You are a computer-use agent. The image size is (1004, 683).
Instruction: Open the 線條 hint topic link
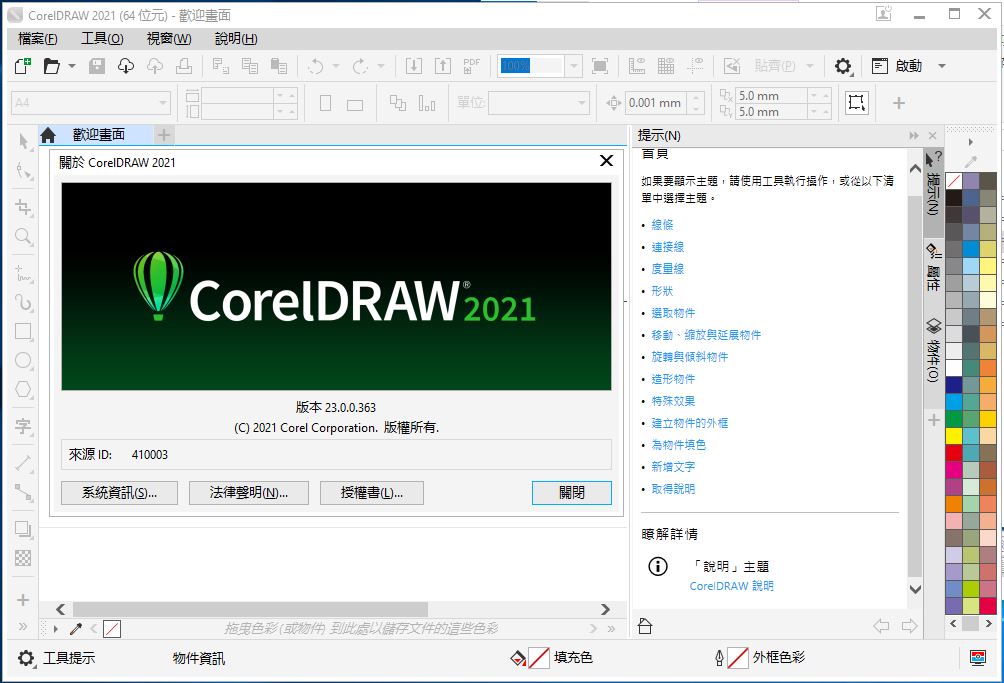pos(663,225)
